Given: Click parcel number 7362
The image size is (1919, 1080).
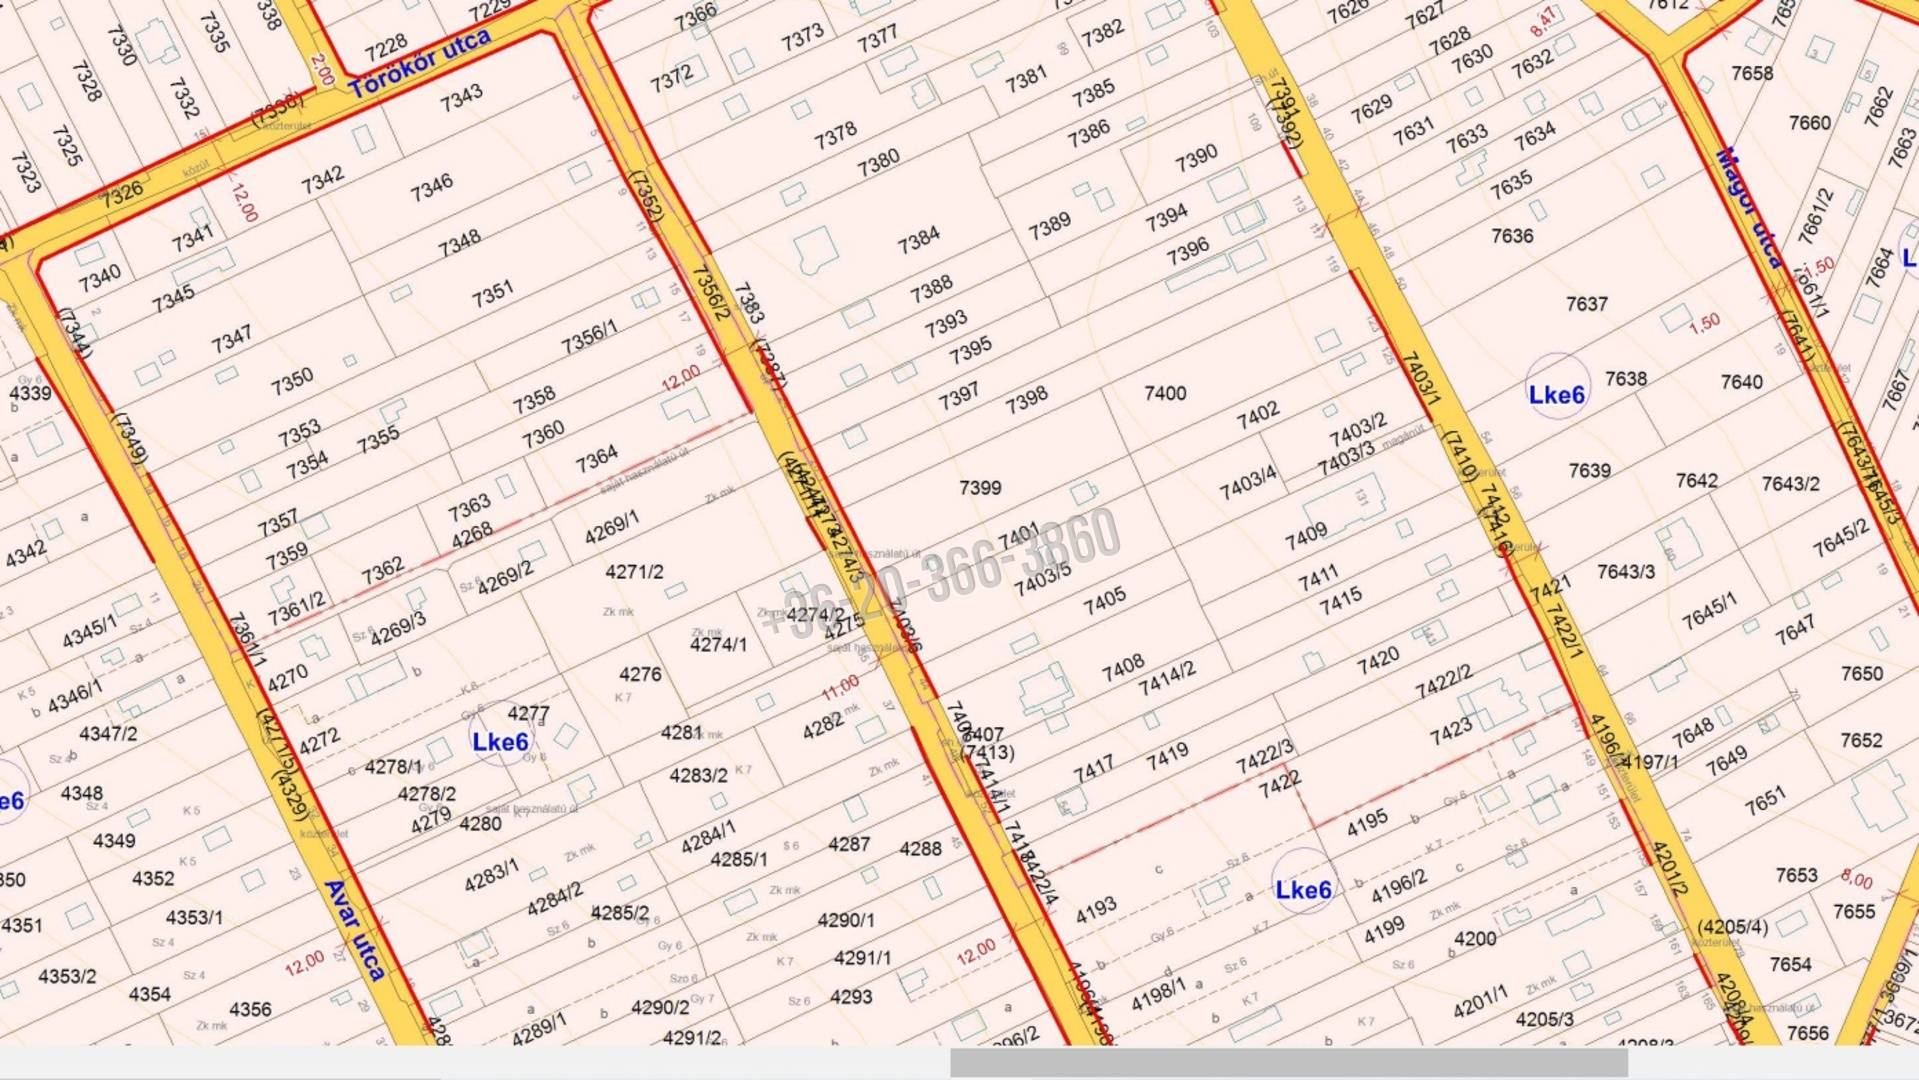Looking at the screenshot, I should (382, 572).
